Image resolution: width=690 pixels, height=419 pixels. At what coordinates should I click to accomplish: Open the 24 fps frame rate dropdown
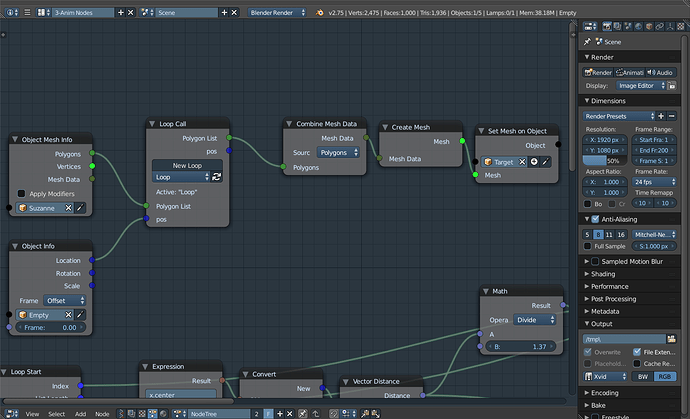click(654, 182)
